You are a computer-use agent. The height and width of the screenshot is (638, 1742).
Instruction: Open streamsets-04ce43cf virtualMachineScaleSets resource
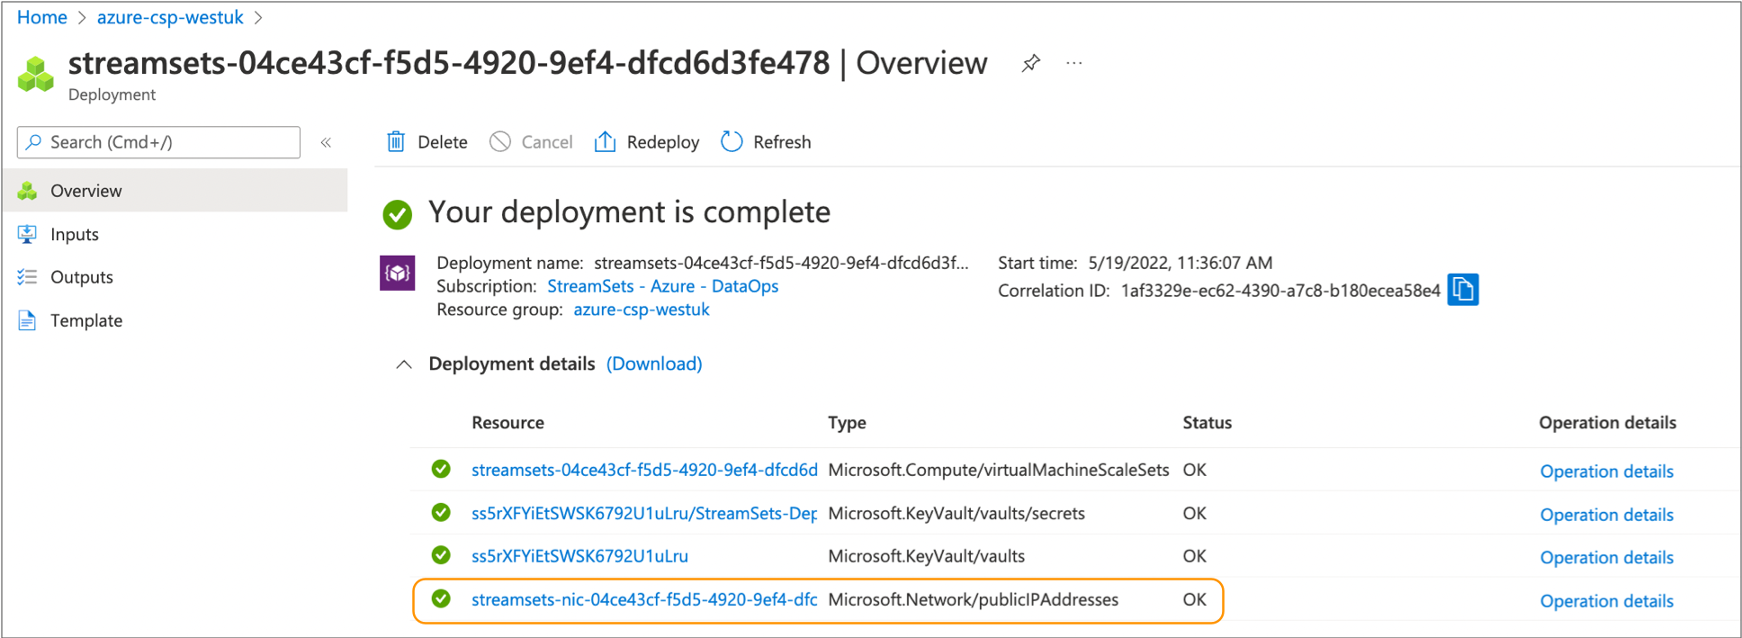point(644,469)
